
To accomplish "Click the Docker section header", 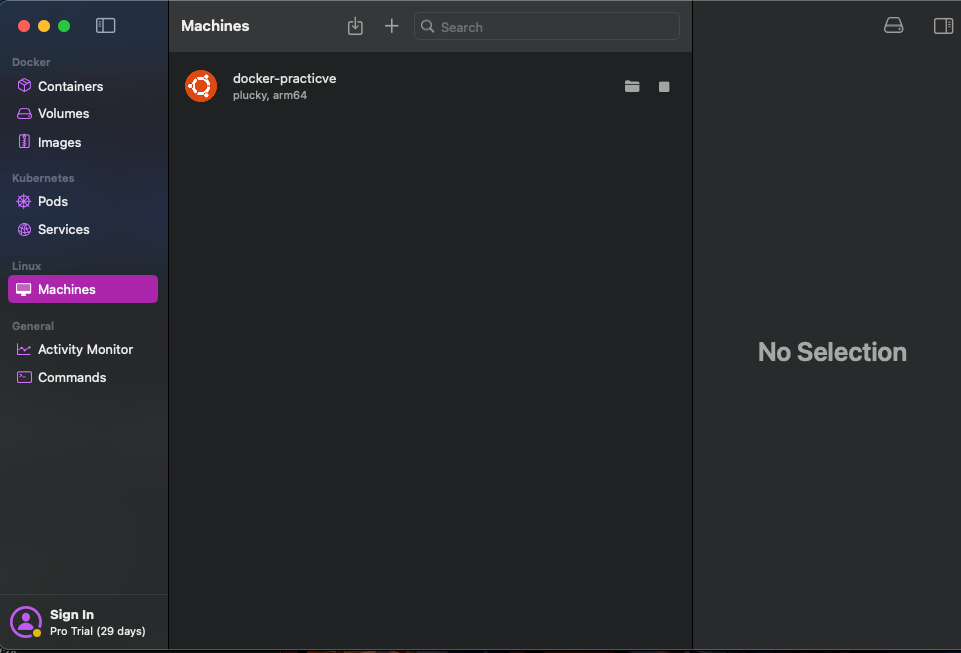I will point(31,62).
